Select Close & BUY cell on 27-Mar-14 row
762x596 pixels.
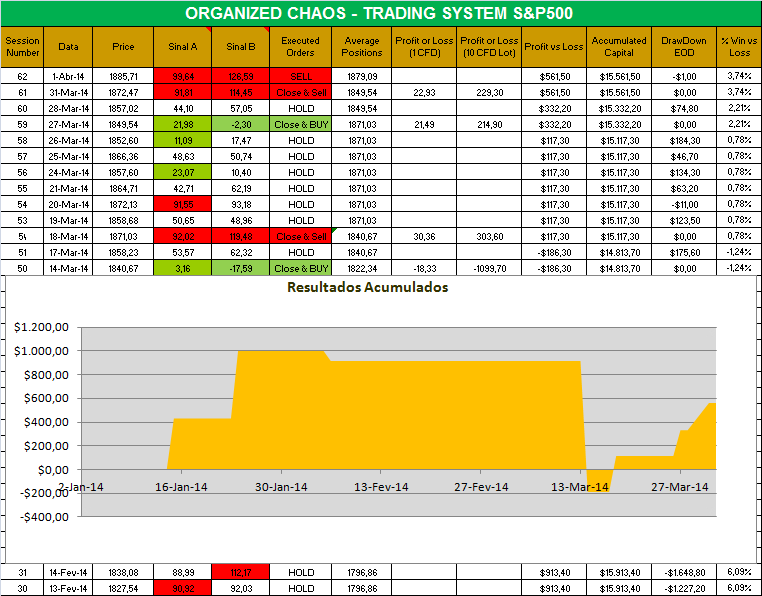click(300, 124)
